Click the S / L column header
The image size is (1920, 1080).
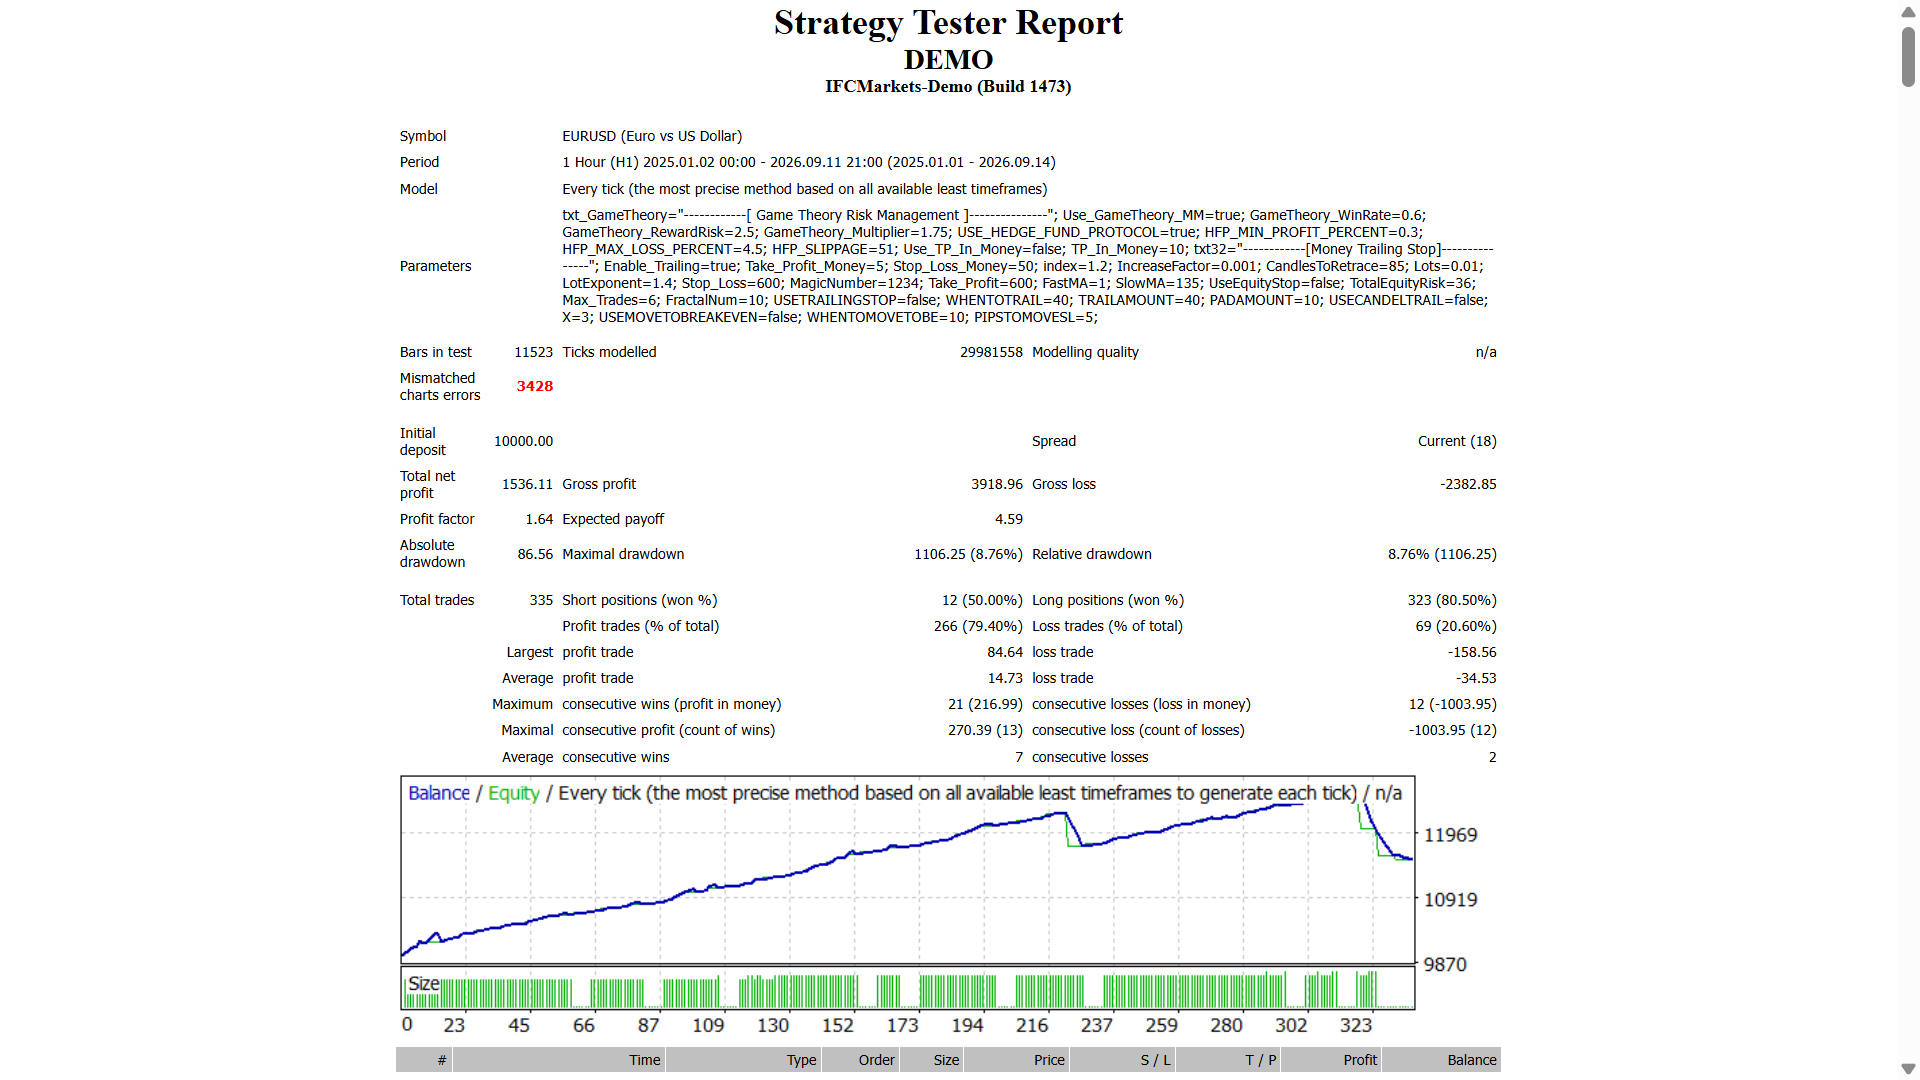(x=1122, y=1060)
